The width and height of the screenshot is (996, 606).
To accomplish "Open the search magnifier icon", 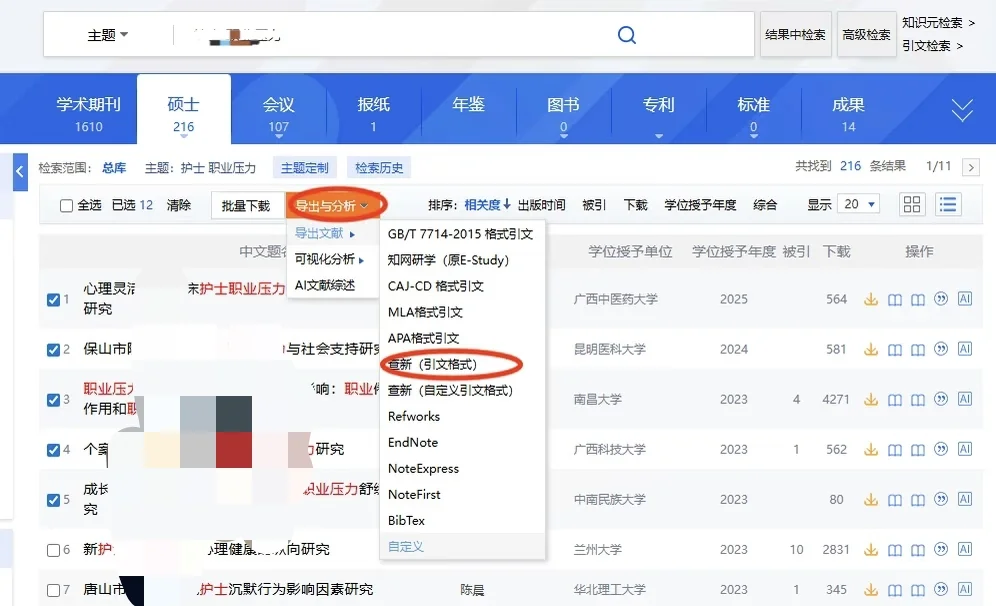I will coord(627,34).
